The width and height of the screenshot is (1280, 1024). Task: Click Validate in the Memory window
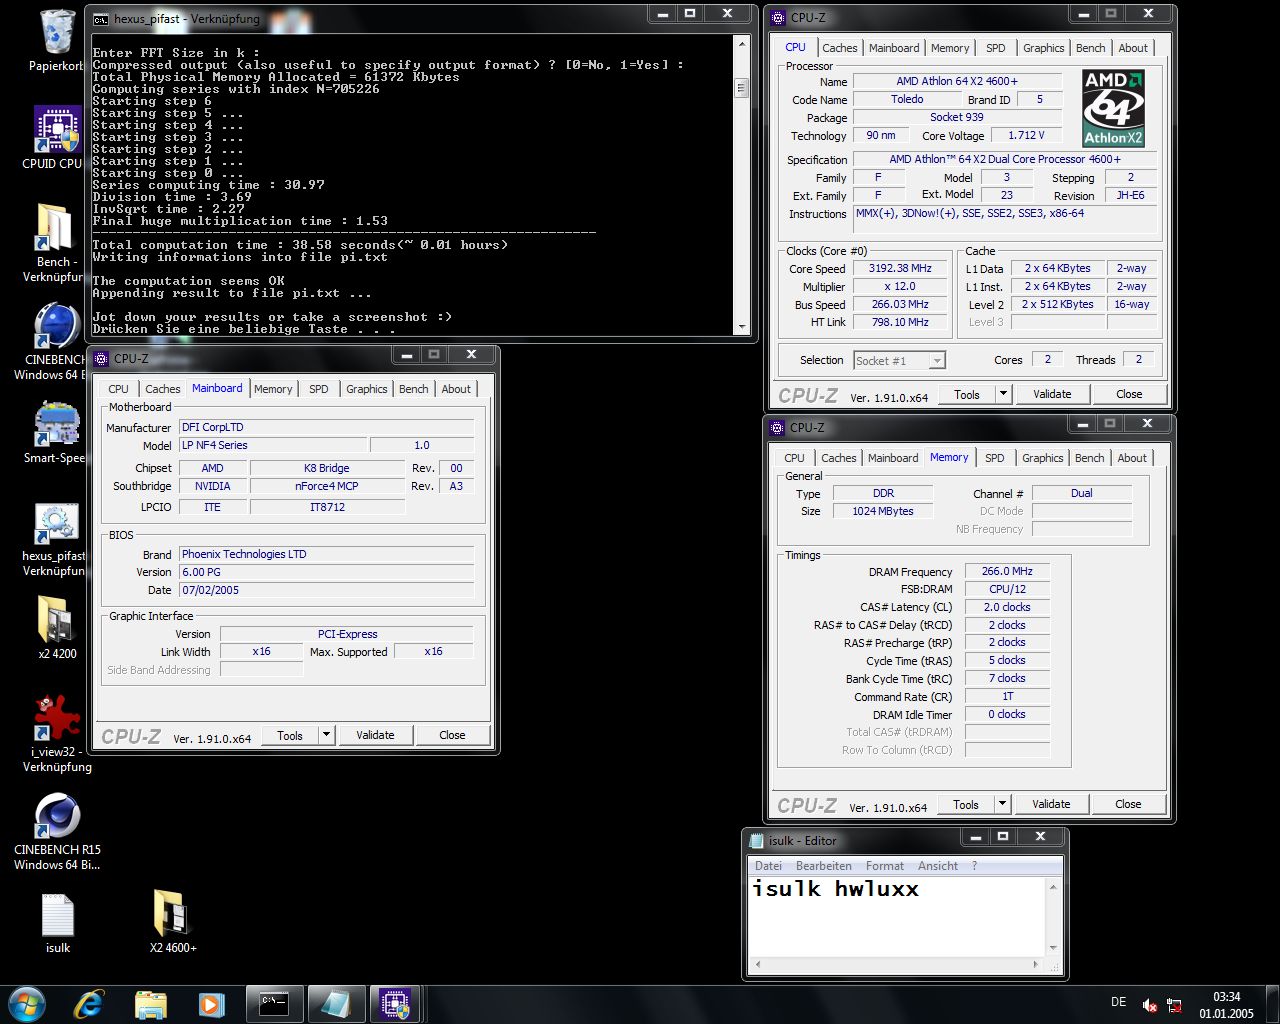click(1051, 804)
